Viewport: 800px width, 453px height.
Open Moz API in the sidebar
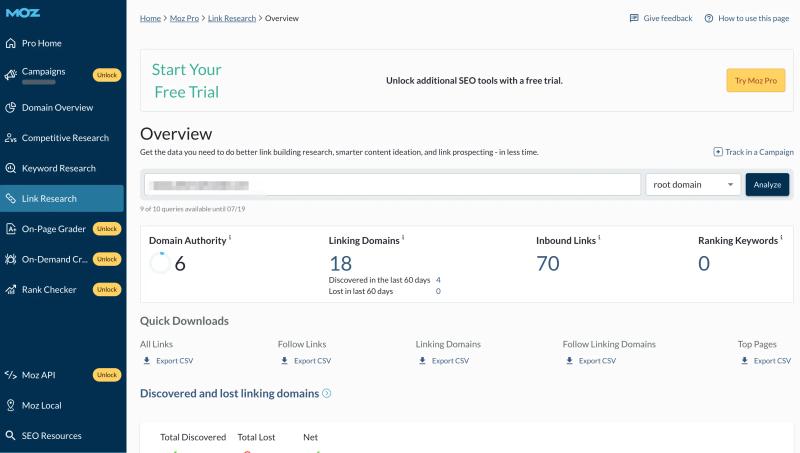click(x=38, y=375)
